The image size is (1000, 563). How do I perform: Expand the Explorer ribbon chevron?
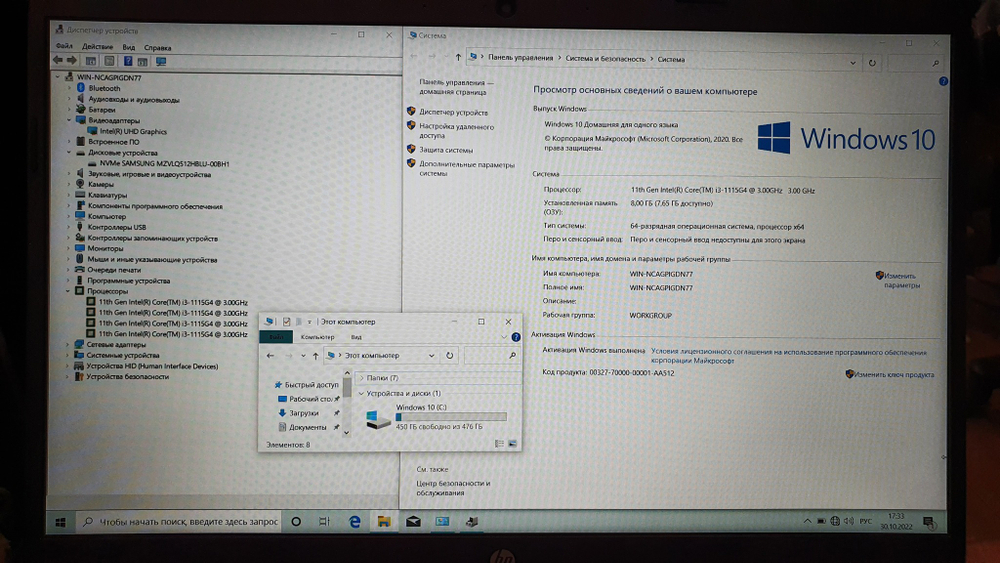click(503, 337)
